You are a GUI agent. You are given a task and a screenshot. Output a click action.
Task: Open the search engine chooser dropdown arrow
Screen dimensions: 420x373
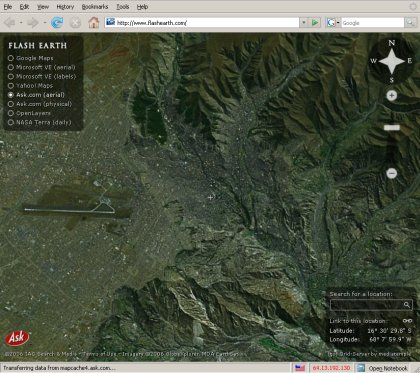pos(338,23)
